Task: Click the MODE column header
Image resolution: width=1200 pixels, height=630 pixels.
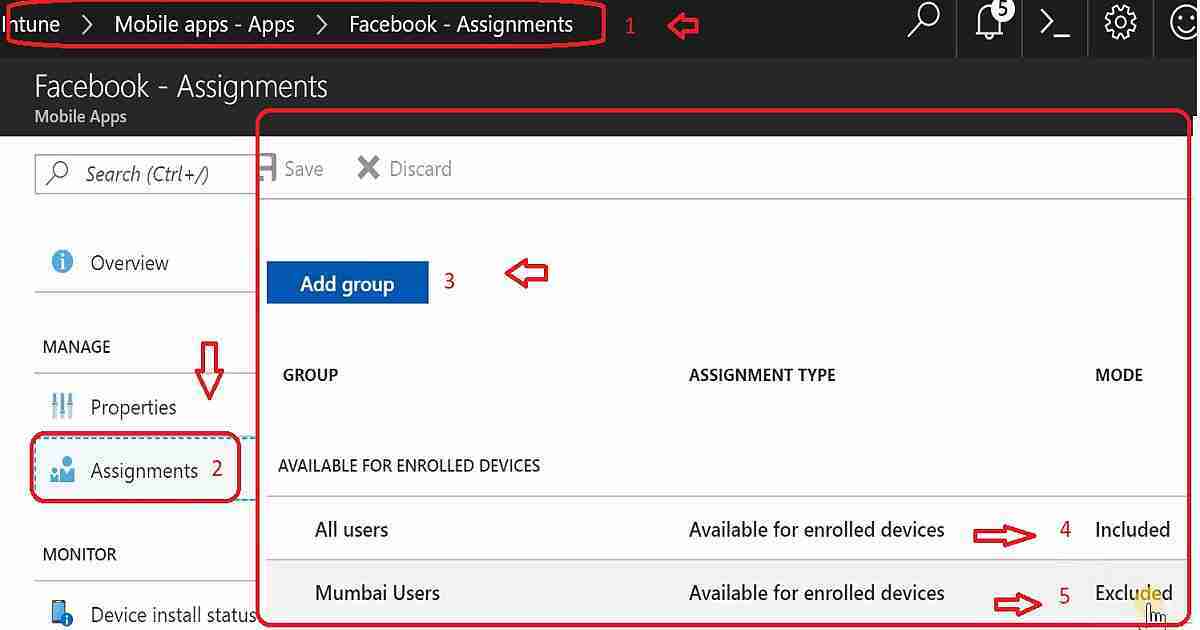Action: click(1119, 375)
